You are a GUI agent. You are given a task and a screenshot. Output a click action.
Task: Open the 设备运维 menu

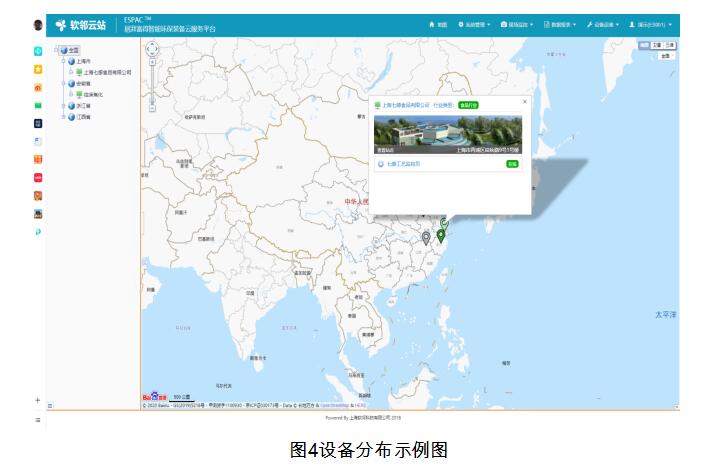[x=603, y=23]
